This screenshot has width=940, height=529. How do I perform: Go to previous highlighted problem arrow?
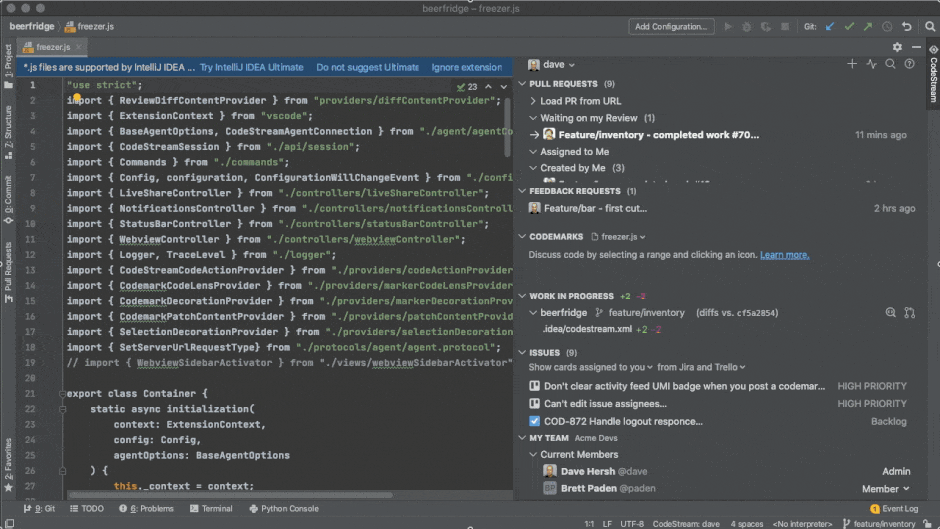pyautogui.click(x=489, y=87)
